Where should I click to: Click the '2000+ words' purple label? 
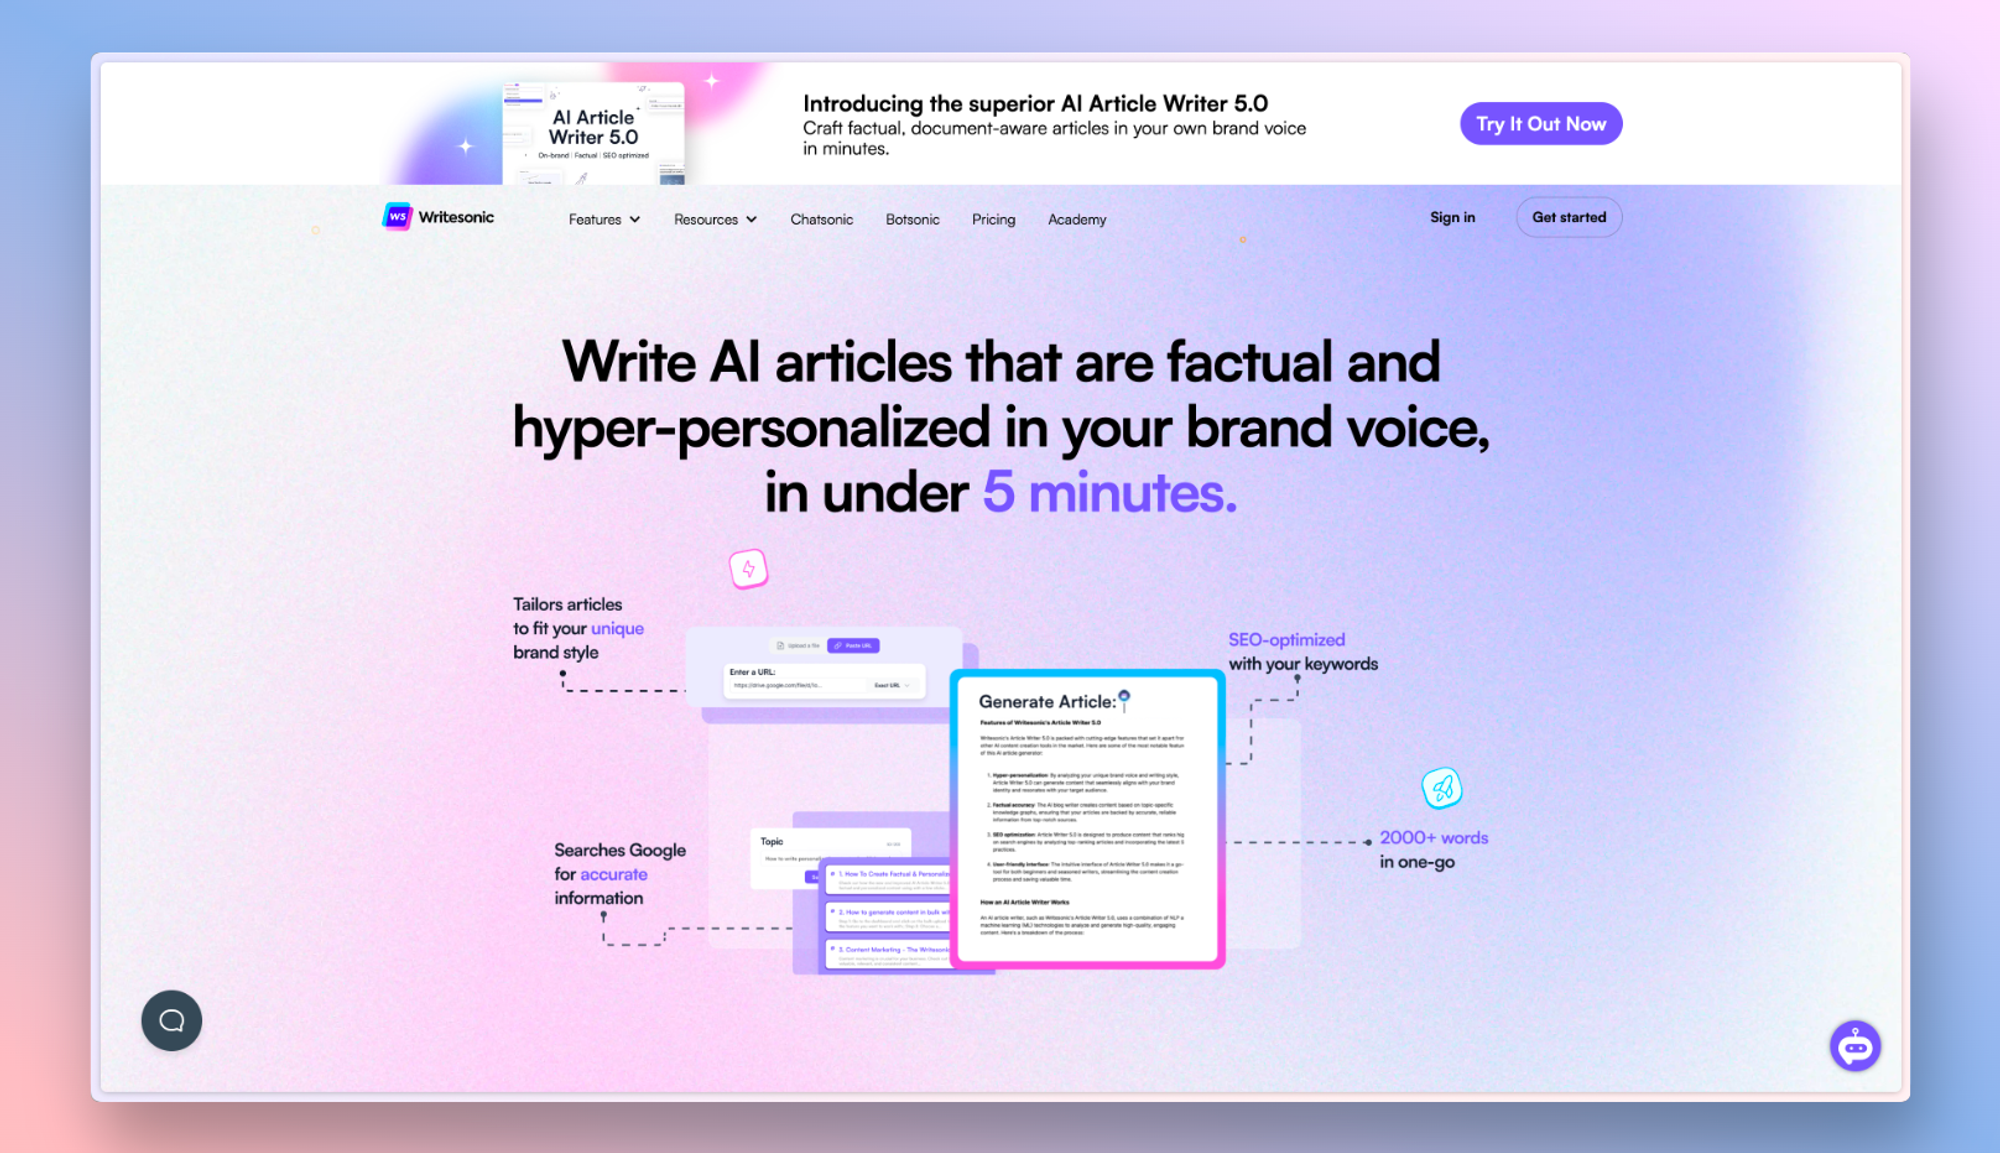1434,837
